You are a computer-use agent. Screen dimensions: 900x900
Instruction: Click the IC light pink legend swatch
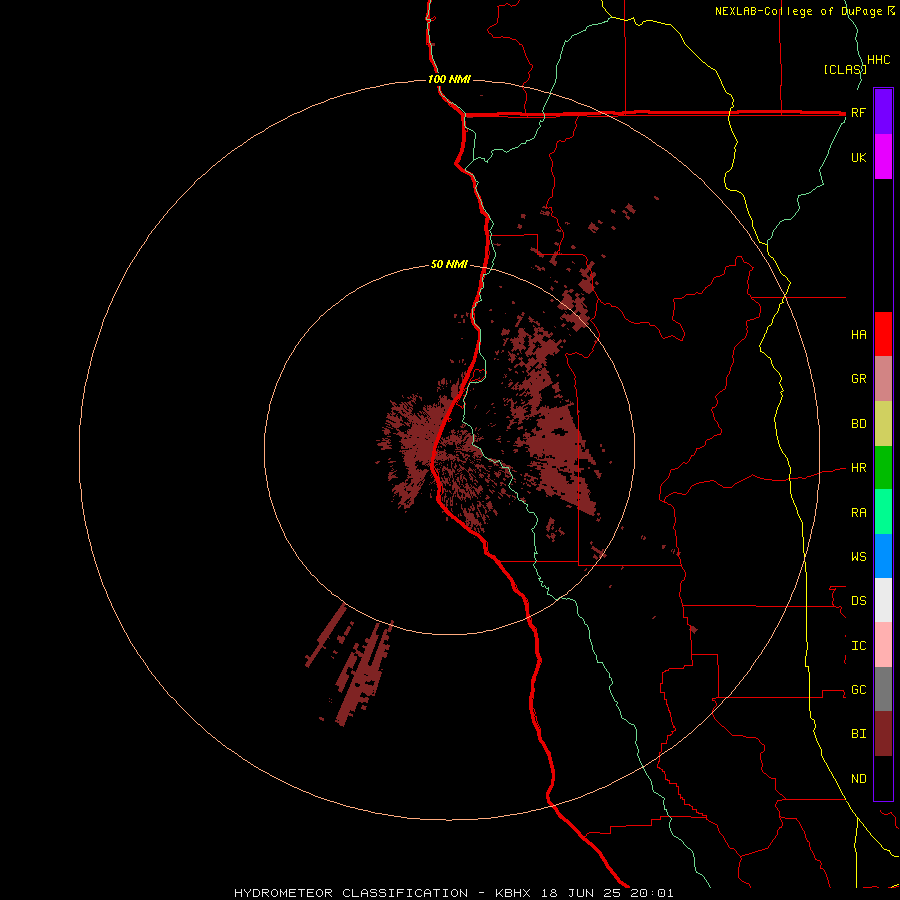[x=883, y=645]
